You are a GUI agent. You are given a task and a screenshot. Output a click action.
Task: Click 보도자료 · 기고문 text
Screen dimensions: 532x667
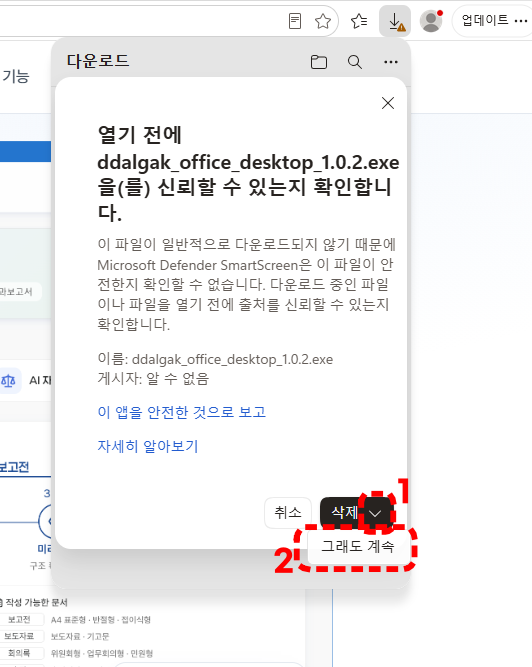point(80,636)
